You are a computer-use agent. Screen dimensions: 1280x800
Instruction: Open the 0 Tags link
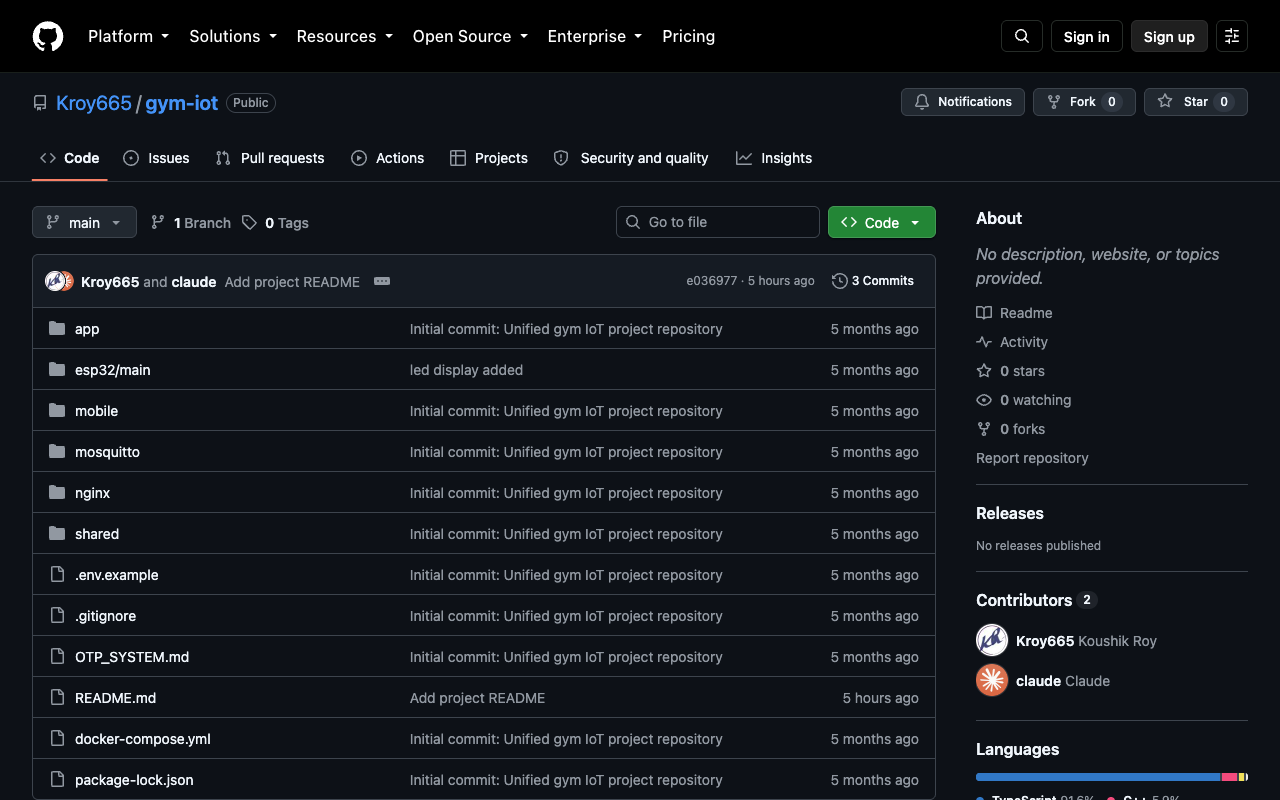tap(276, 223)
